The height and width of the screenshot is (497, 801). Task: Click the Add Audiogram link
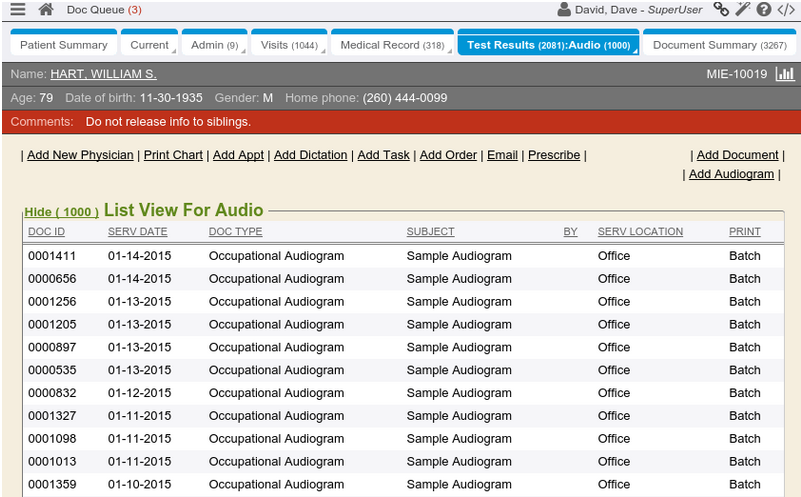(731, 174)
